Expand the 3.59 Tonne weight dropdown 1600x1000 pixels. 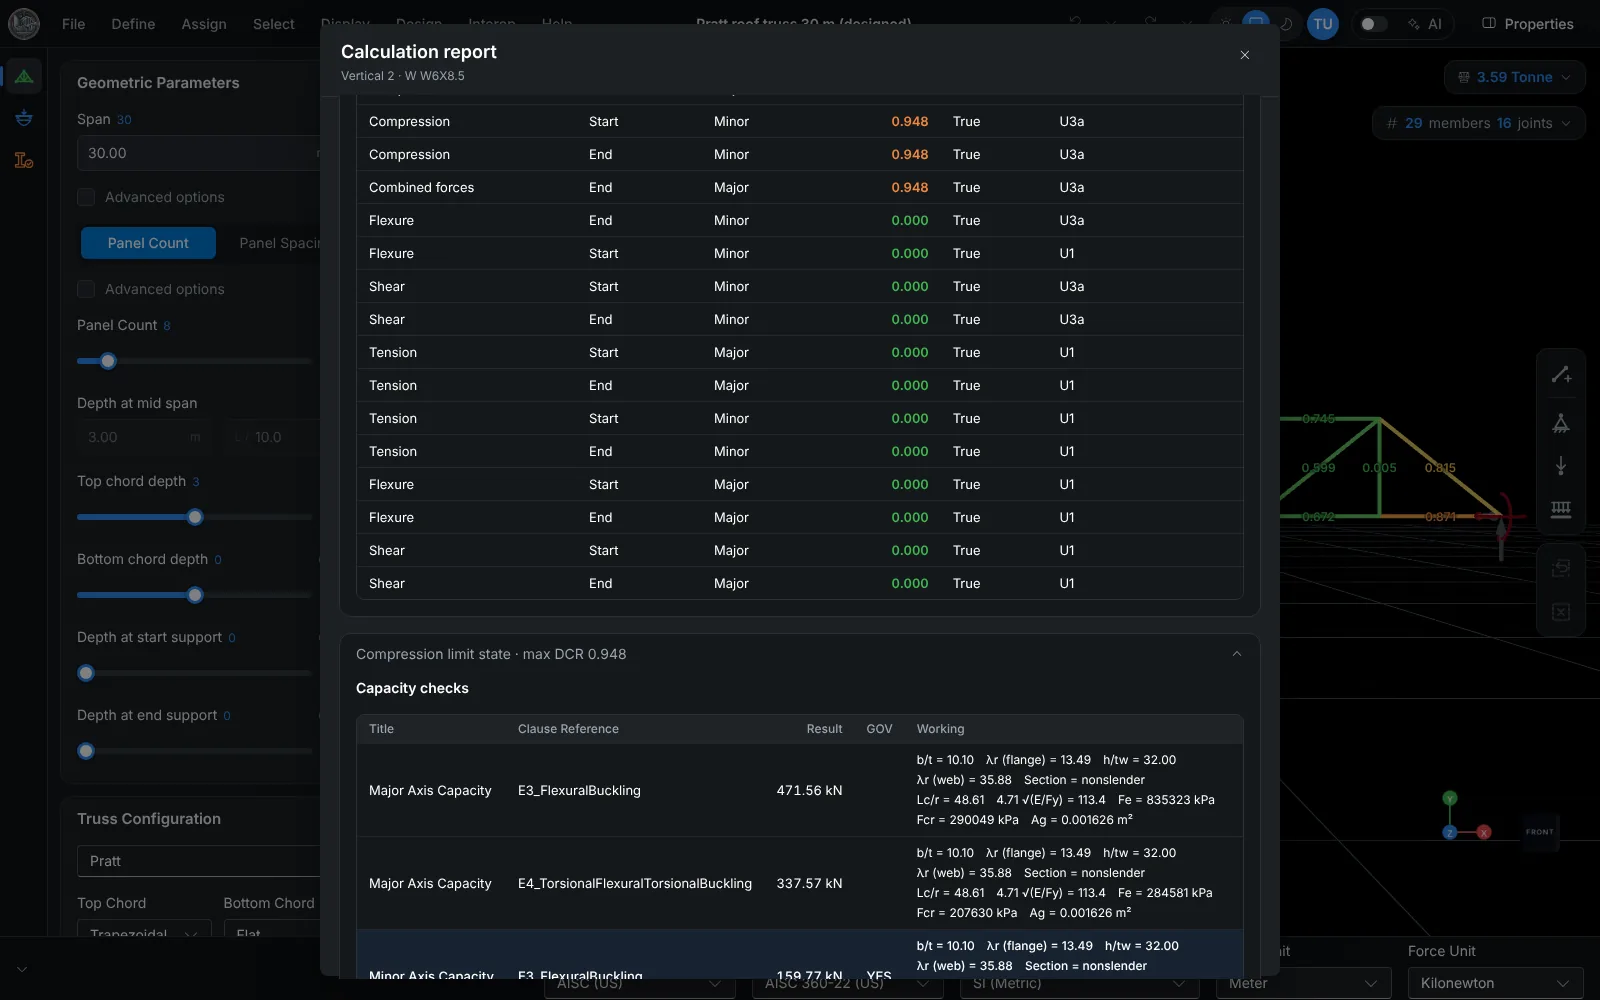1515,77
